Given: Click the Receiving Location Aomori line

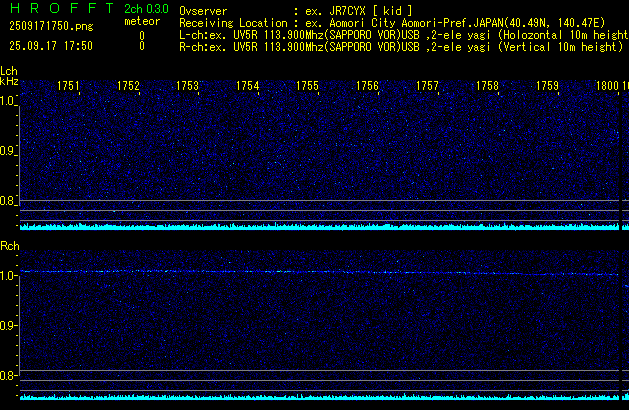Looking at the screenshot, I should pos(392,23).
